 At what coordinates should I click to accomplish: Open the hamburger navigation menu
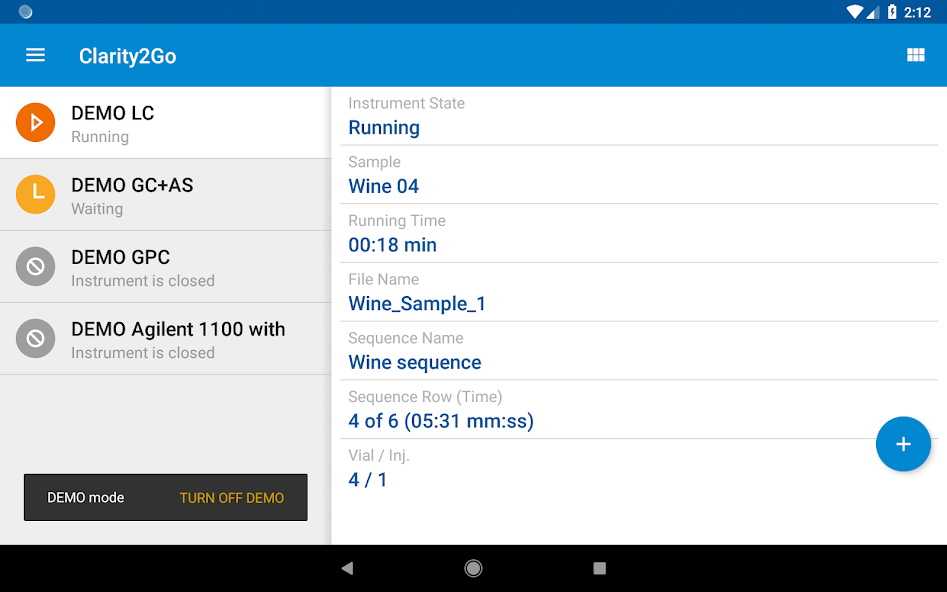coord(36,55)
